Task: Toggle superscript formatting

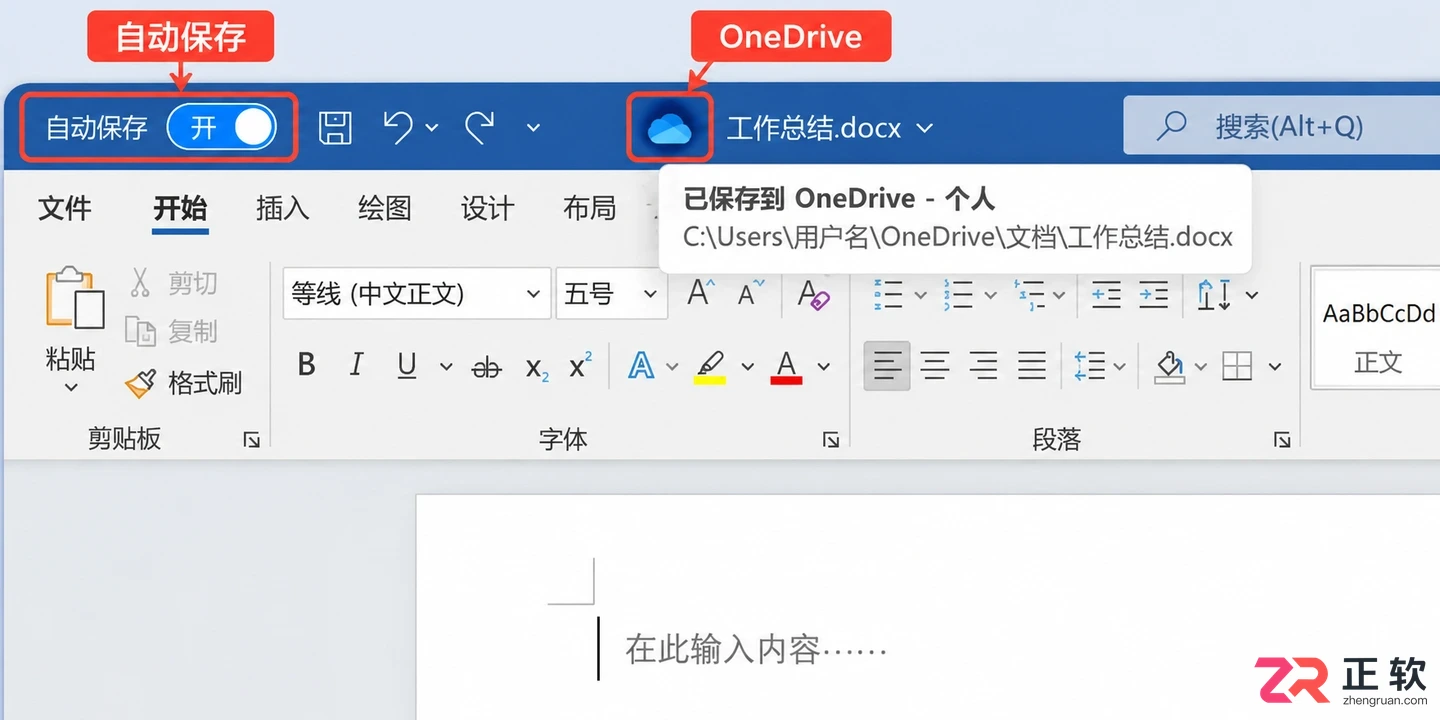Action: (x=580, y=365)
